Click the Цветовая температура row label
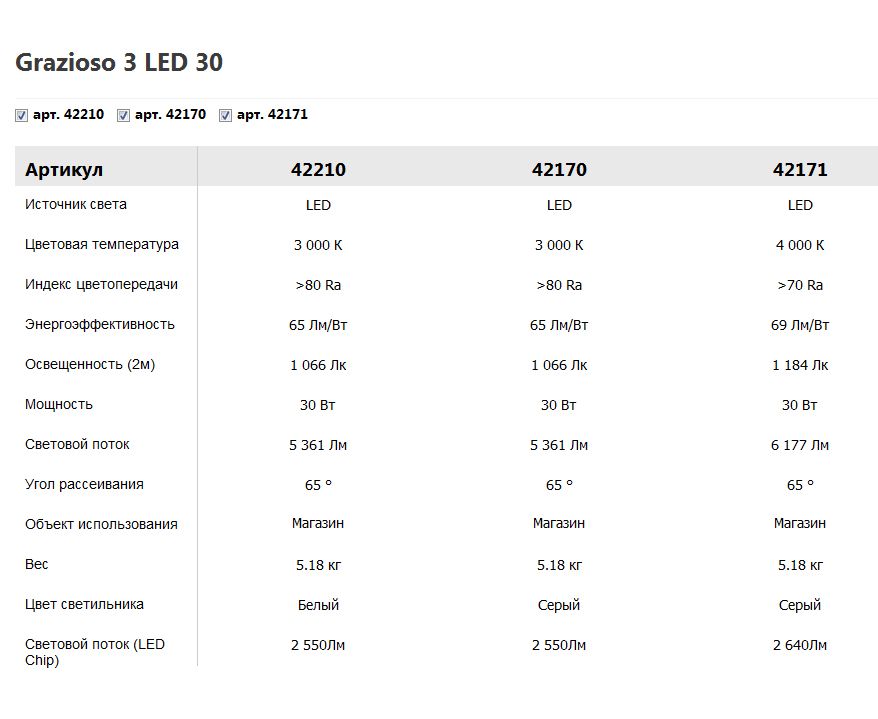Image resolution: width=878 pixels, height=719 pixels. click(x=102, y=245)
